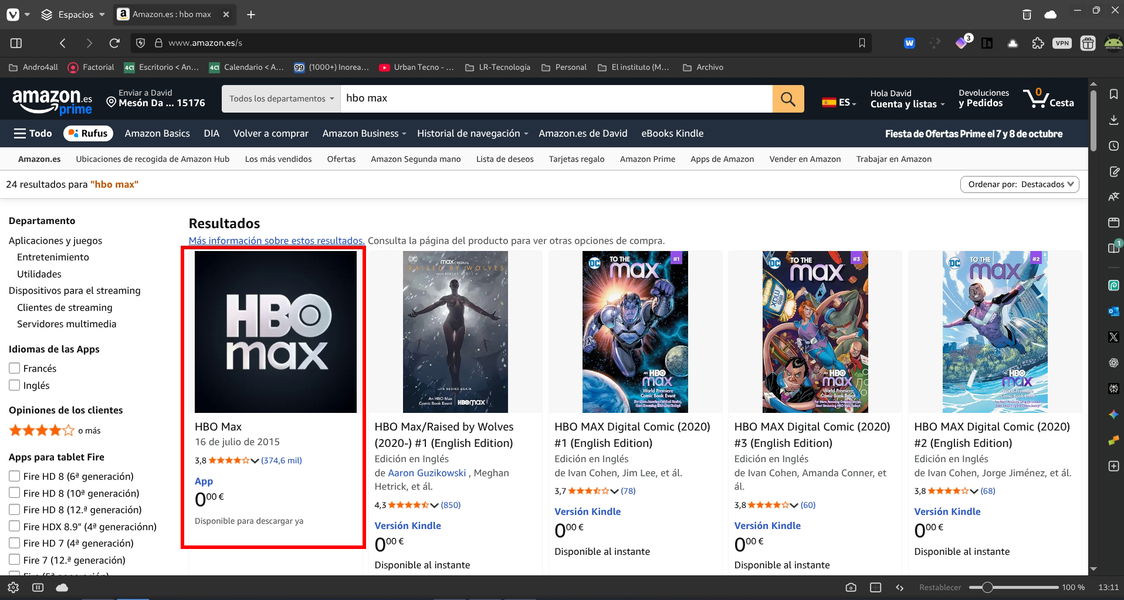Click the orange search magnifier button
The image size is (1124, 600).
coord(788,99)
